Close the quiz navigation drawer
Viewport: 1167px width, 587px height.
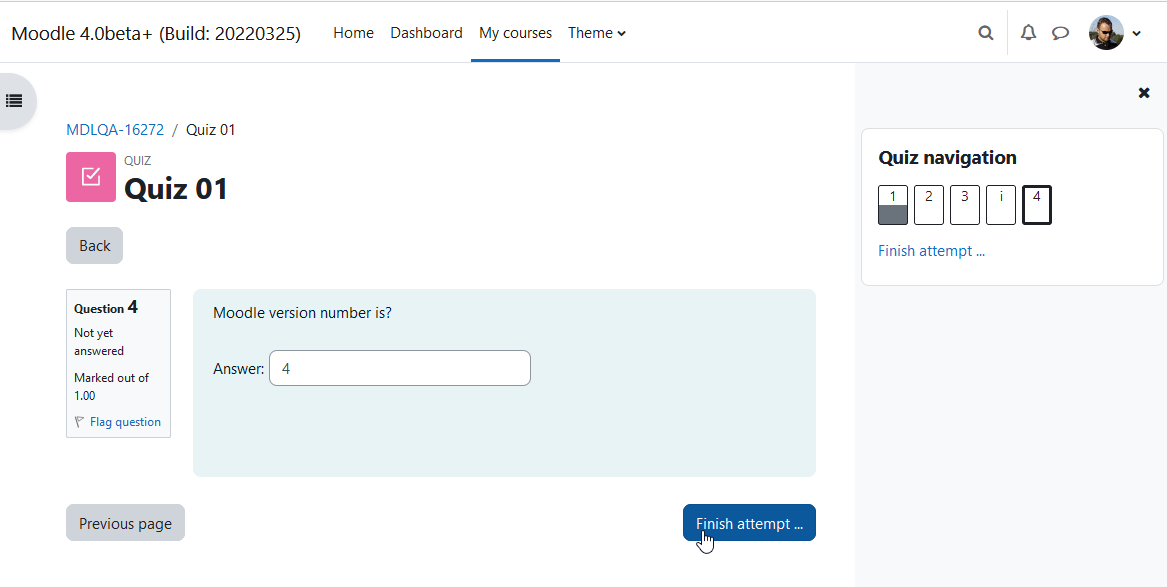[x=1144, y=93]
